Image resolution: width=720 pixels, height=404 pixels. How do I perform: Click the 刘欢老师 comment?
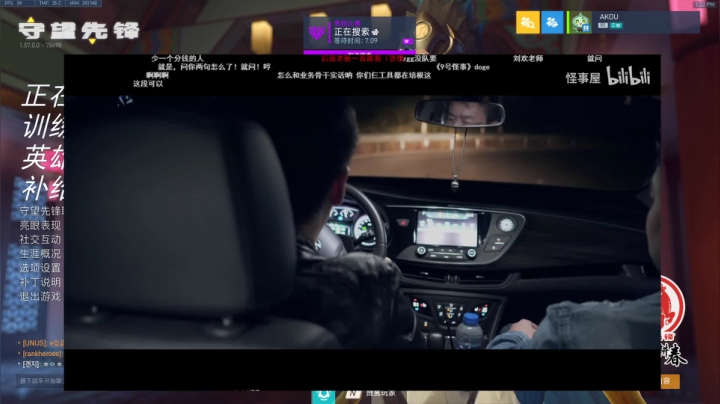[x=528, y=58]
